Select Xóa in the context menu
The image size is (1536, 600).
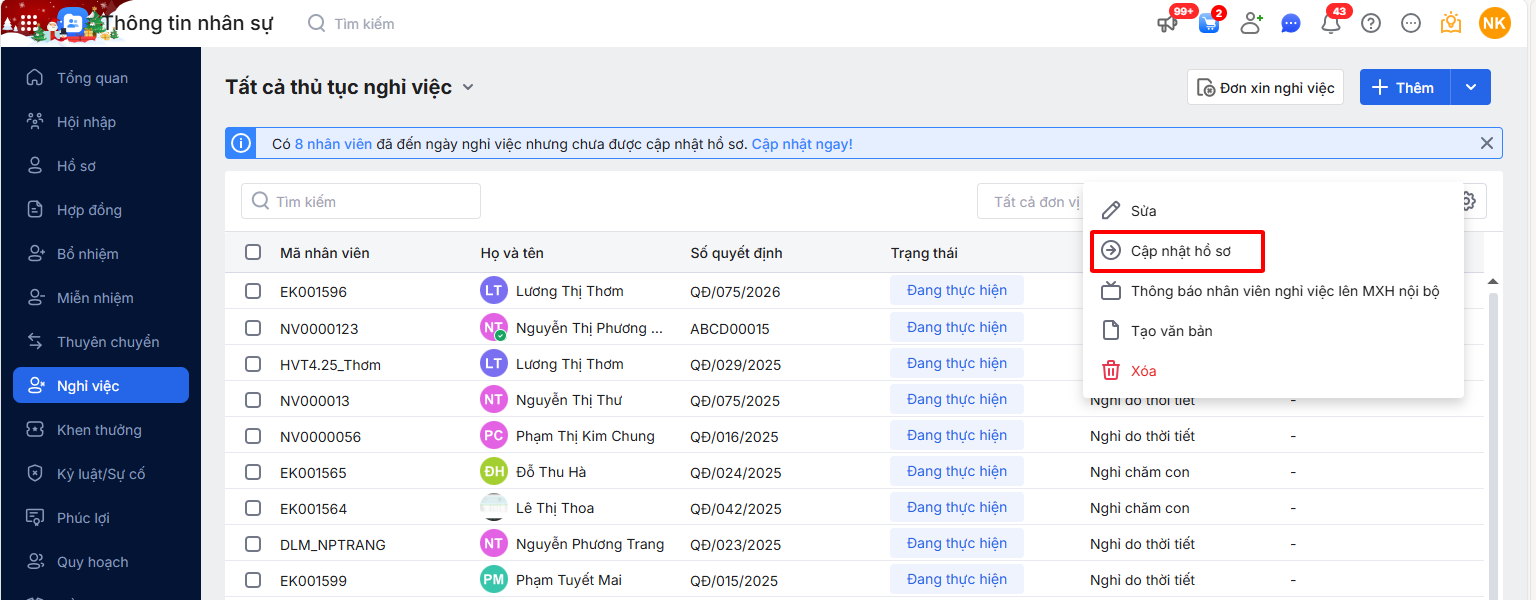[x=1143, y=371]
